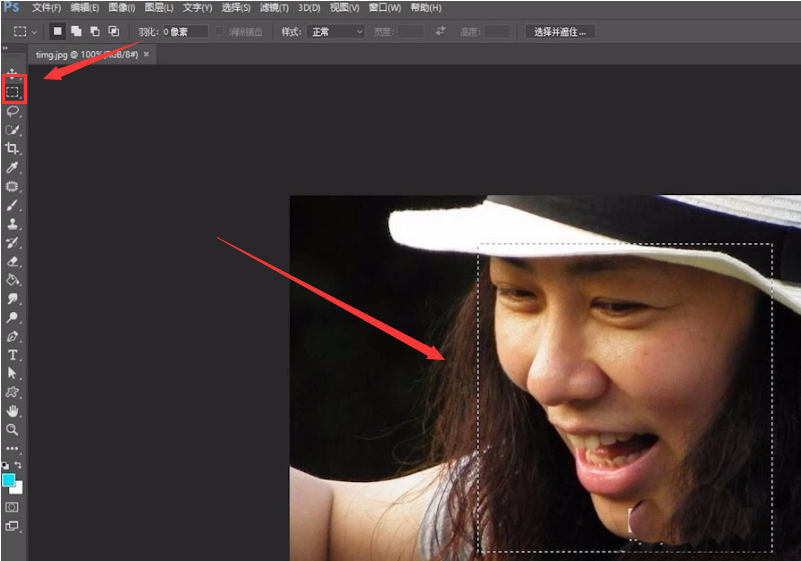Open the 滤镜(T) menu
Viewport: 801px width, 561px height.
274,8
